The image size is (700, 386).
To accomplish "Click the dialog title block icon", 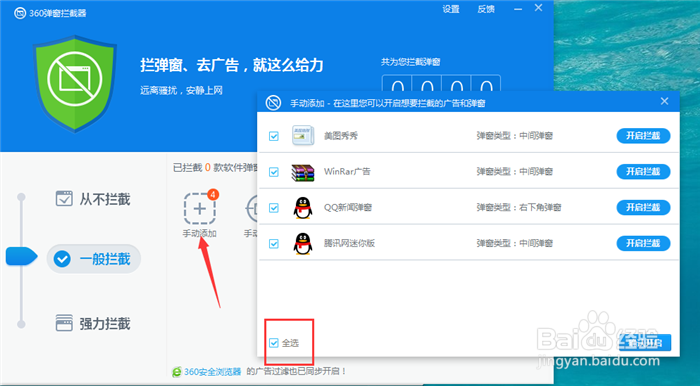I will pyautogui.click(x=273, y=103).
